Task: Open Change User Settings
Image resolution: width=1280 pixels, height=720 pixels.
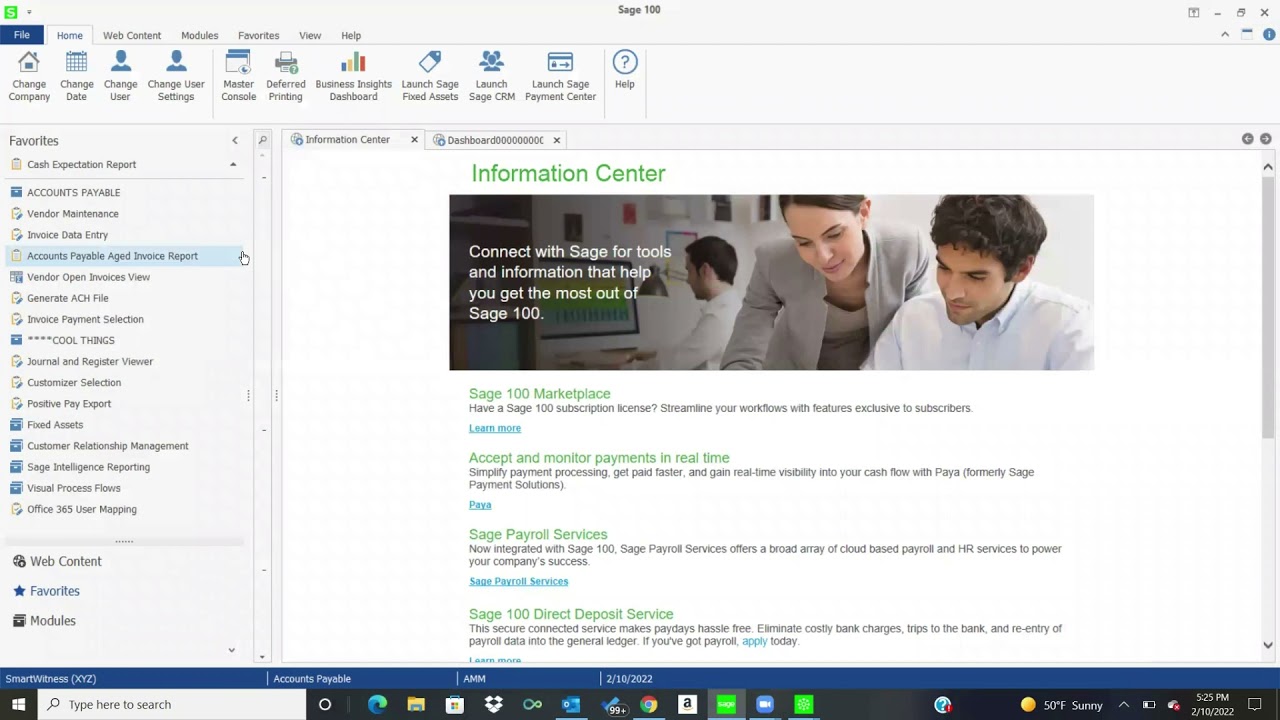Action: (176, 76)
